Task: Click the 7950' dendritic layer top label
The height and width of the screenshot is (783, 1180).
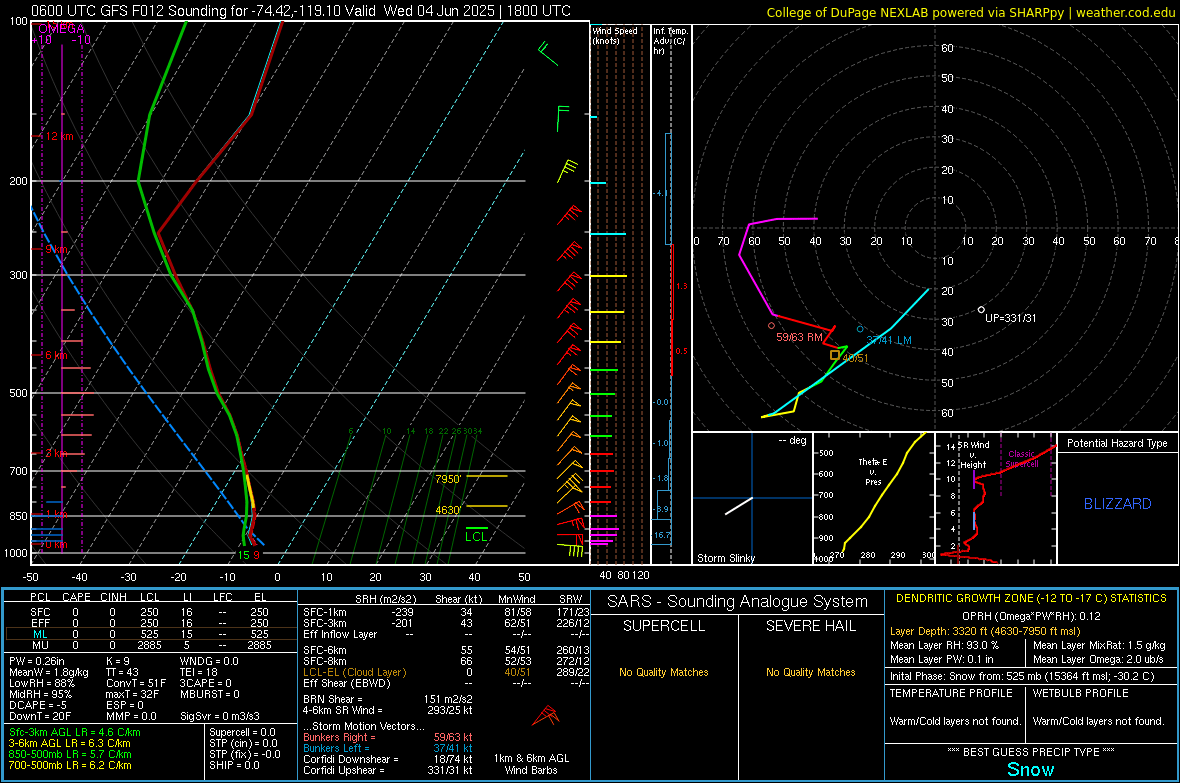Action: click(x=448, y=479)
